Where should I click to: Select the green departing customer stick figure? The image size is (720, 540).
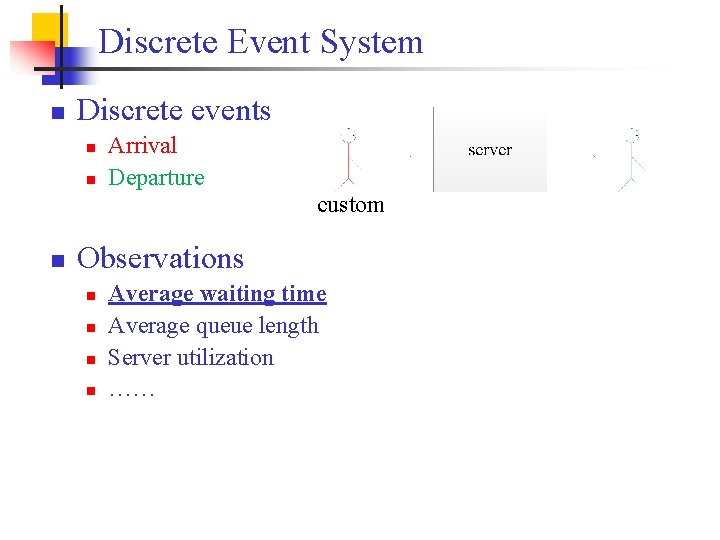pos(632,159)
